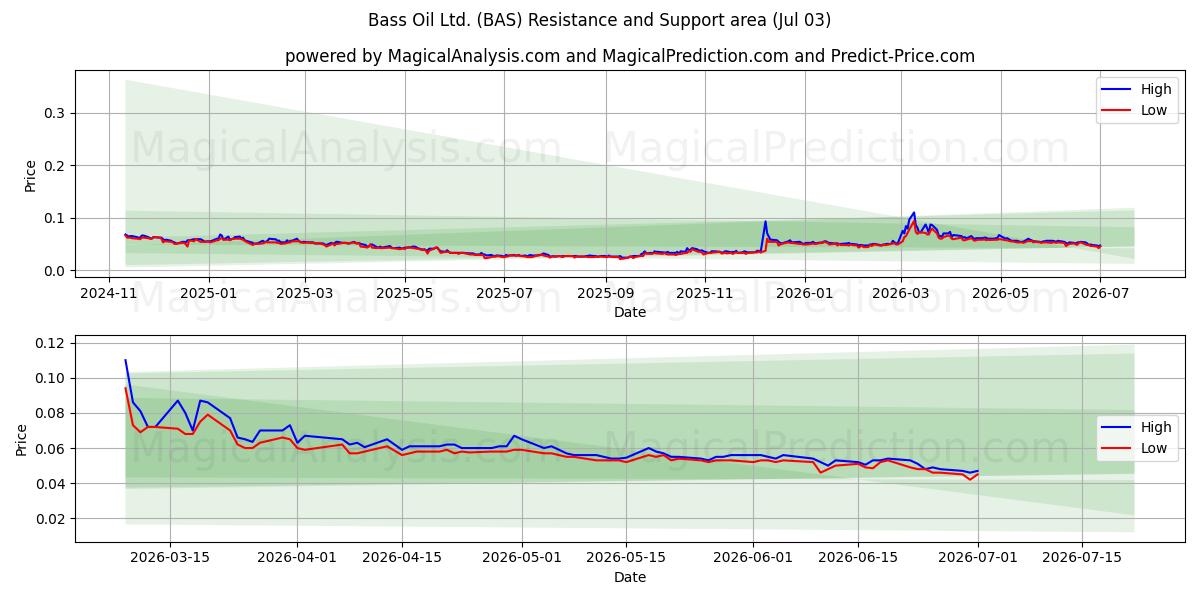Screen dimensions: 1200x600
Task: Click the 2026-05 date tick label
Action: point(1001,293)
